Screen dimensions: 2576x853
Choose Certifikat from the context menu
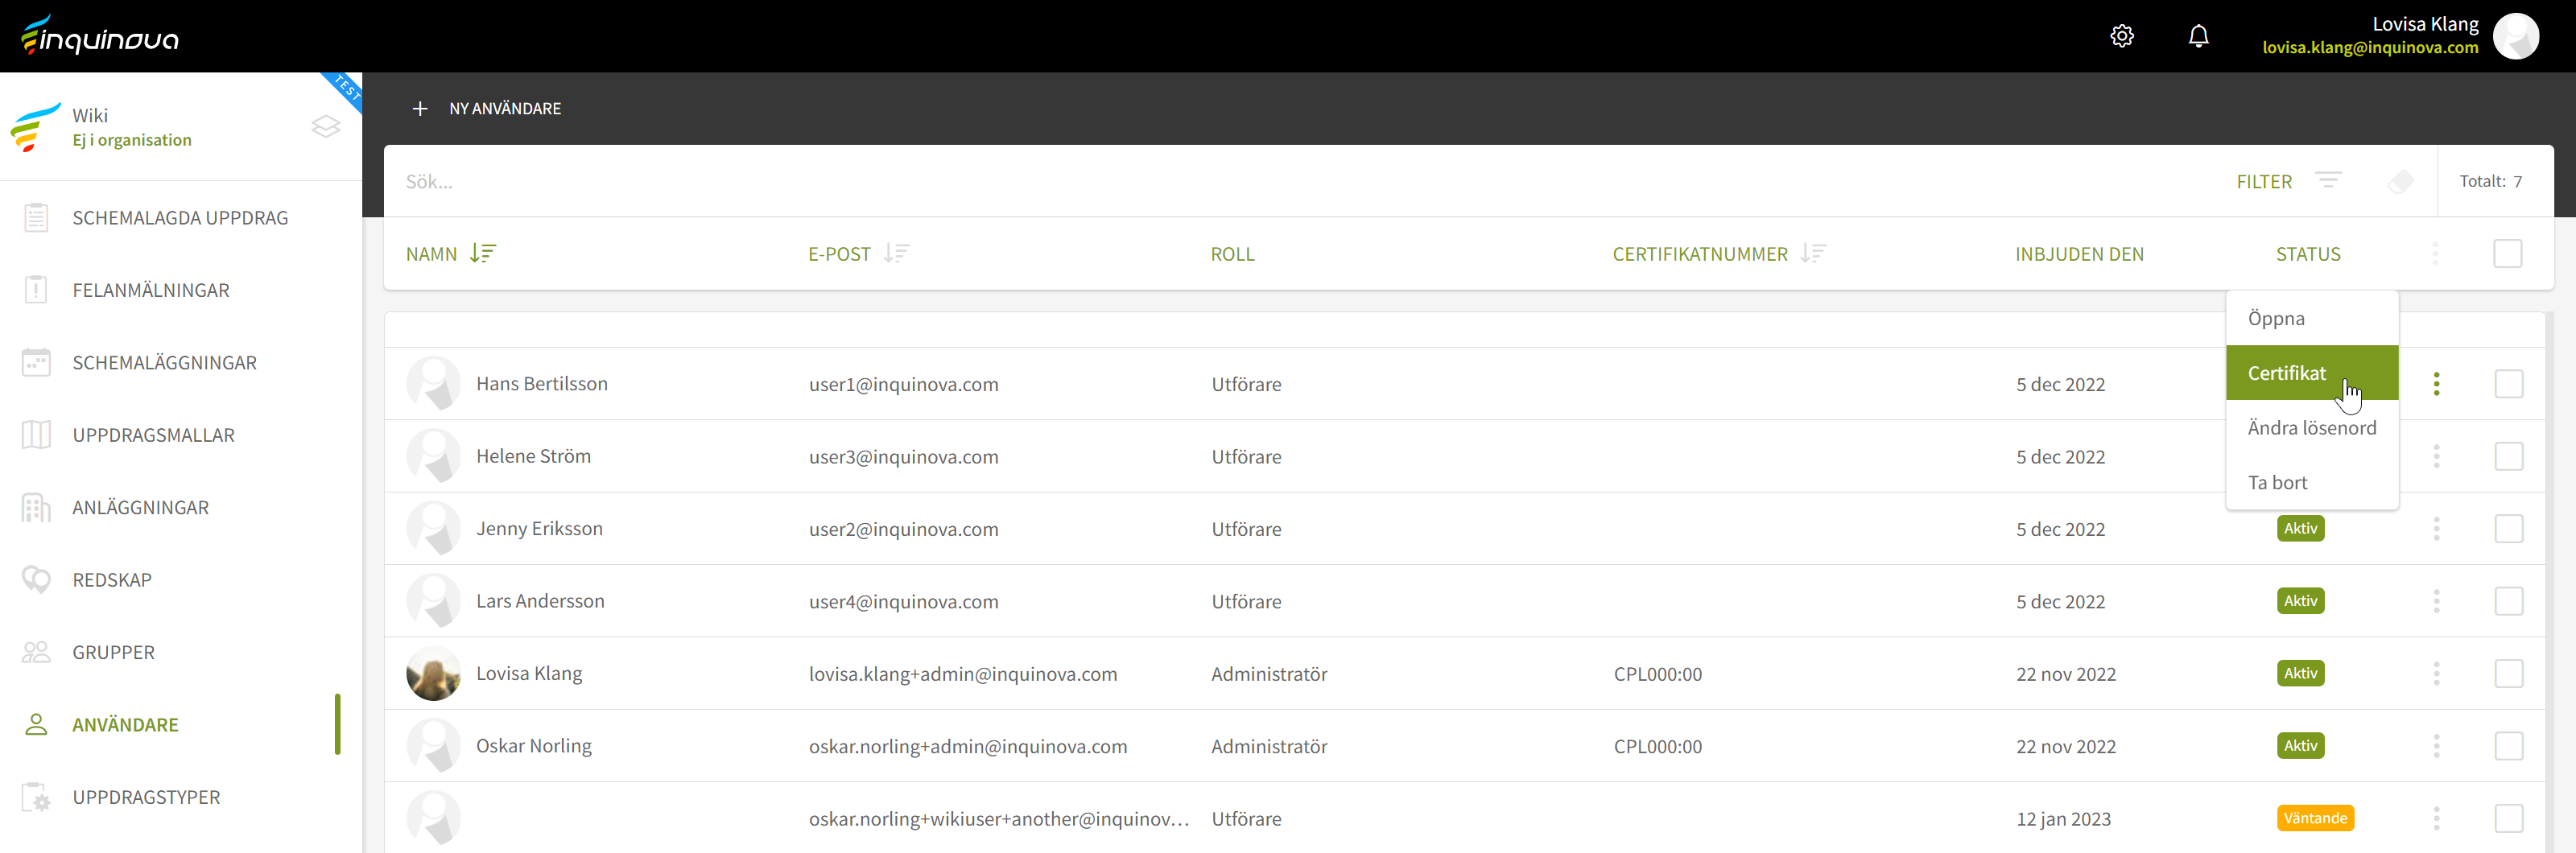tap(2287, 373)
